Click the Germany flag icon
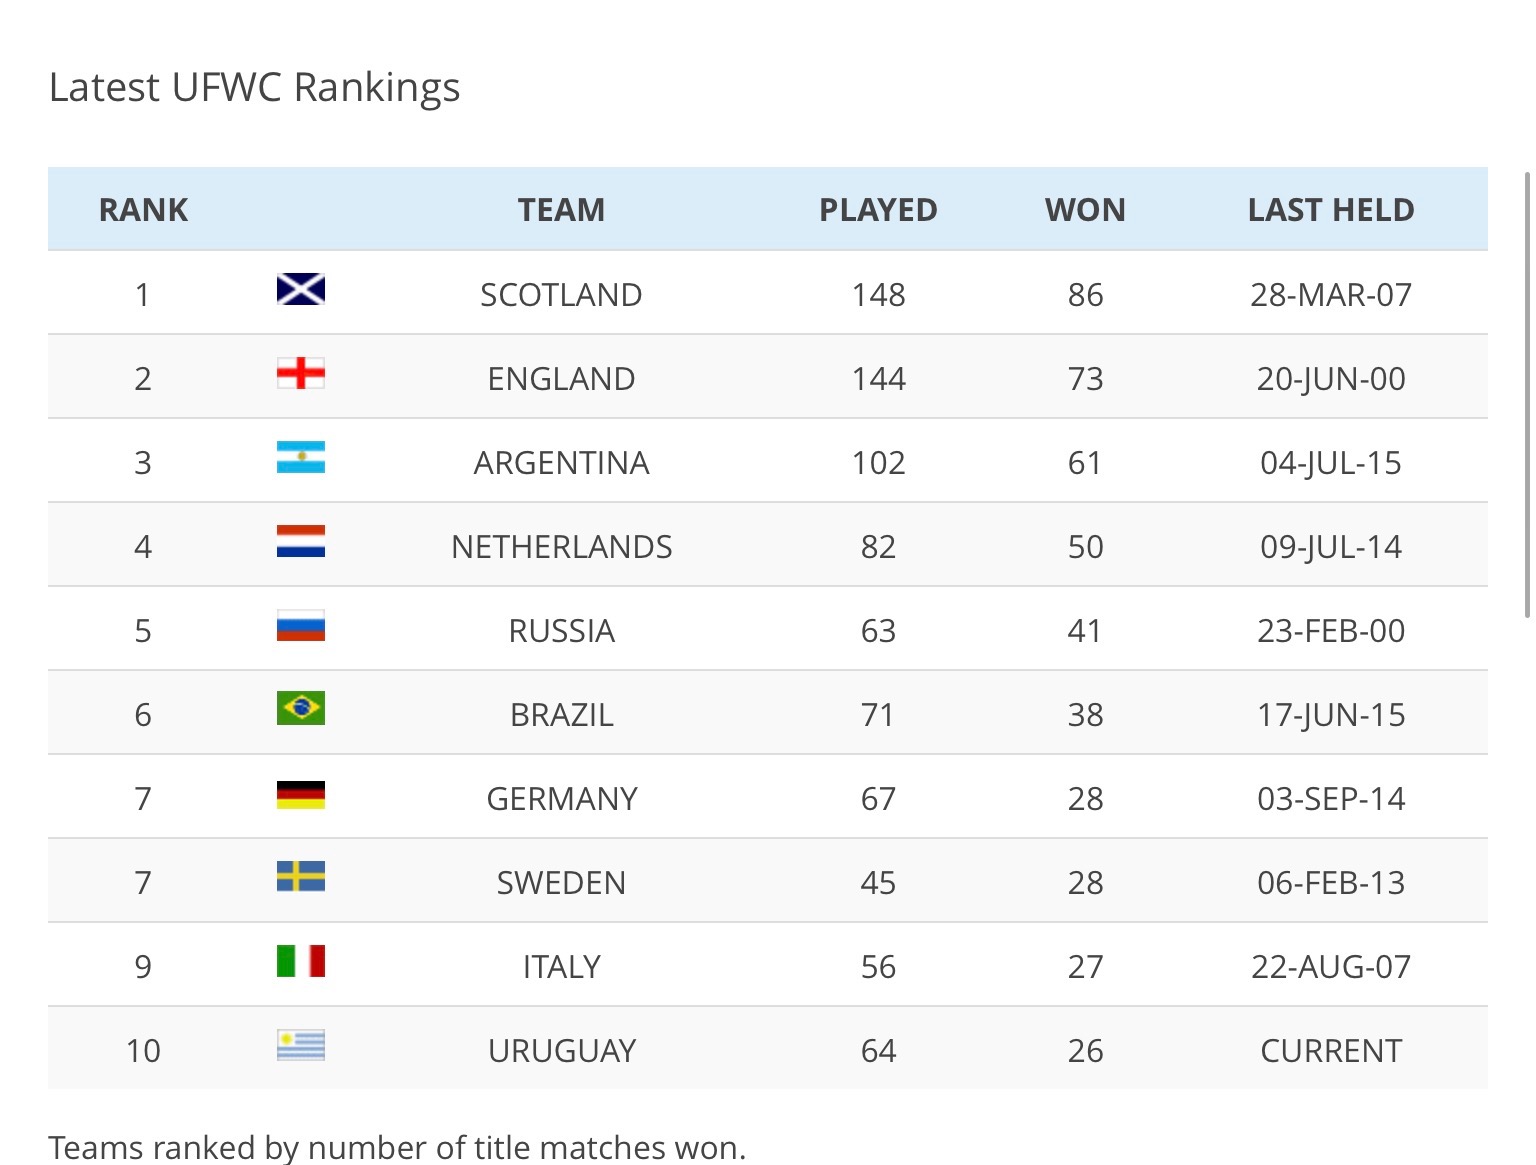The width and height of the screenshot is (1536, 1165). pos(299,797)
